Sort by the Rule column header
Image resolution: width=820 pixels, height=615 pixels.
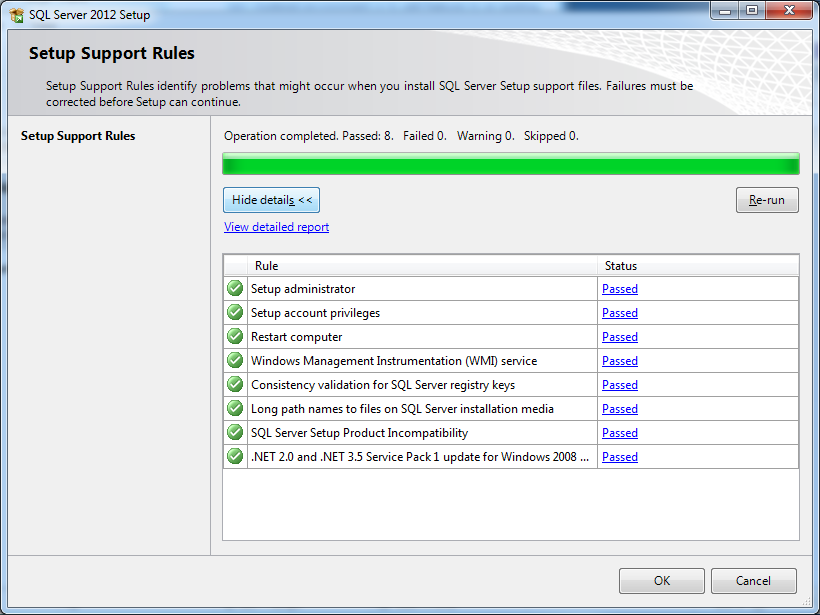pyautogui.click(x=423, y=266)
